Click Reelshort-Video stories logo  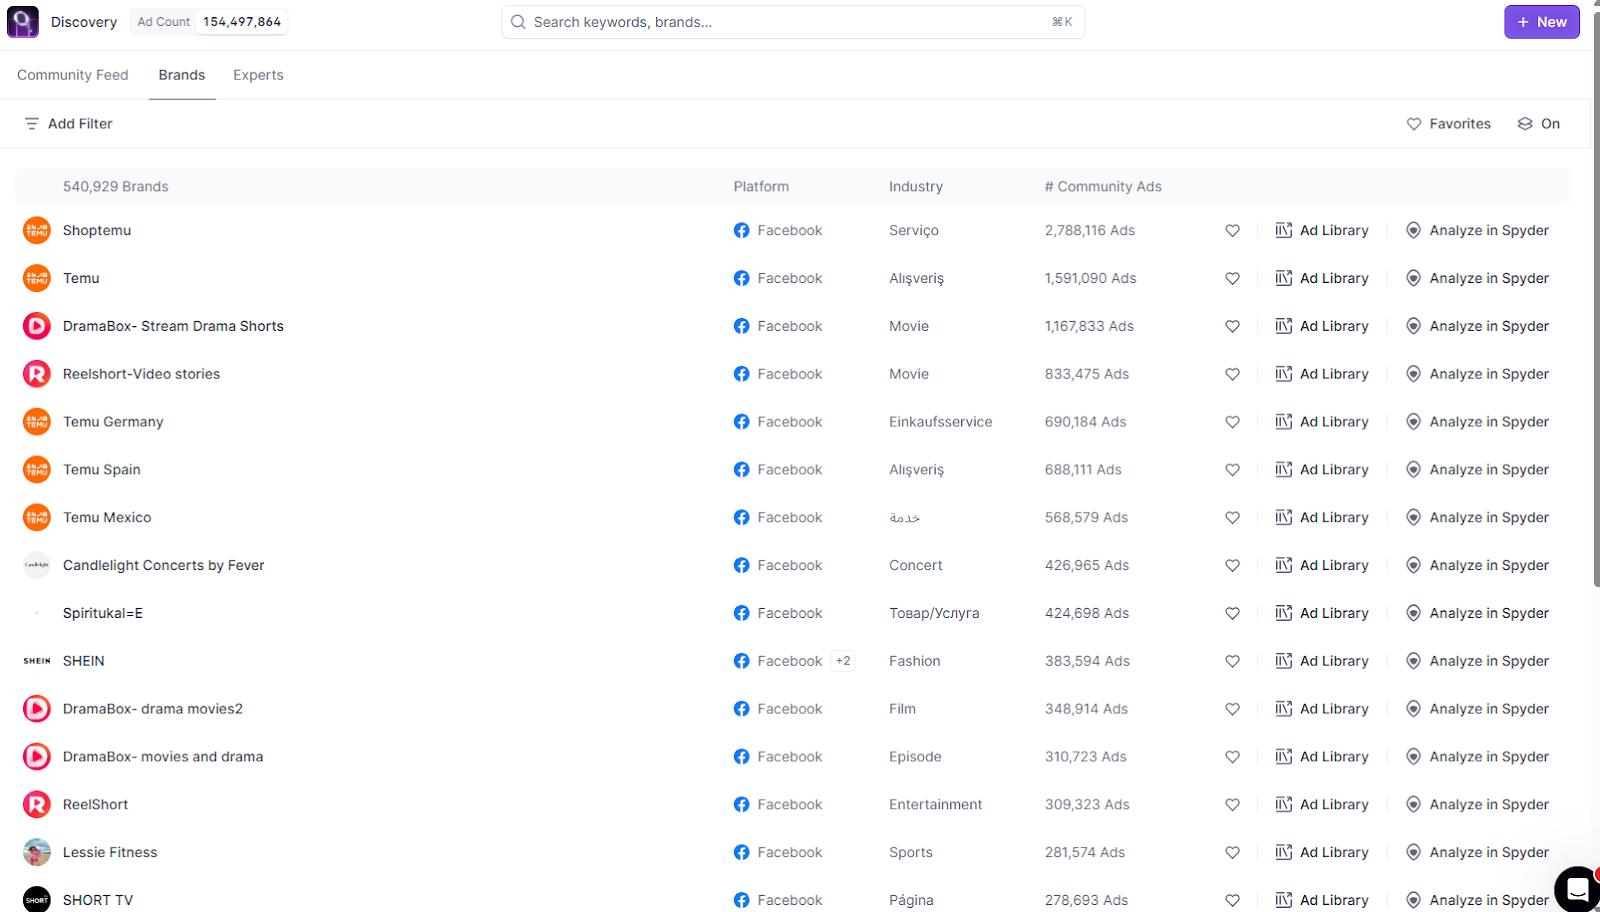pyautogui.click(x=37, y=374)
